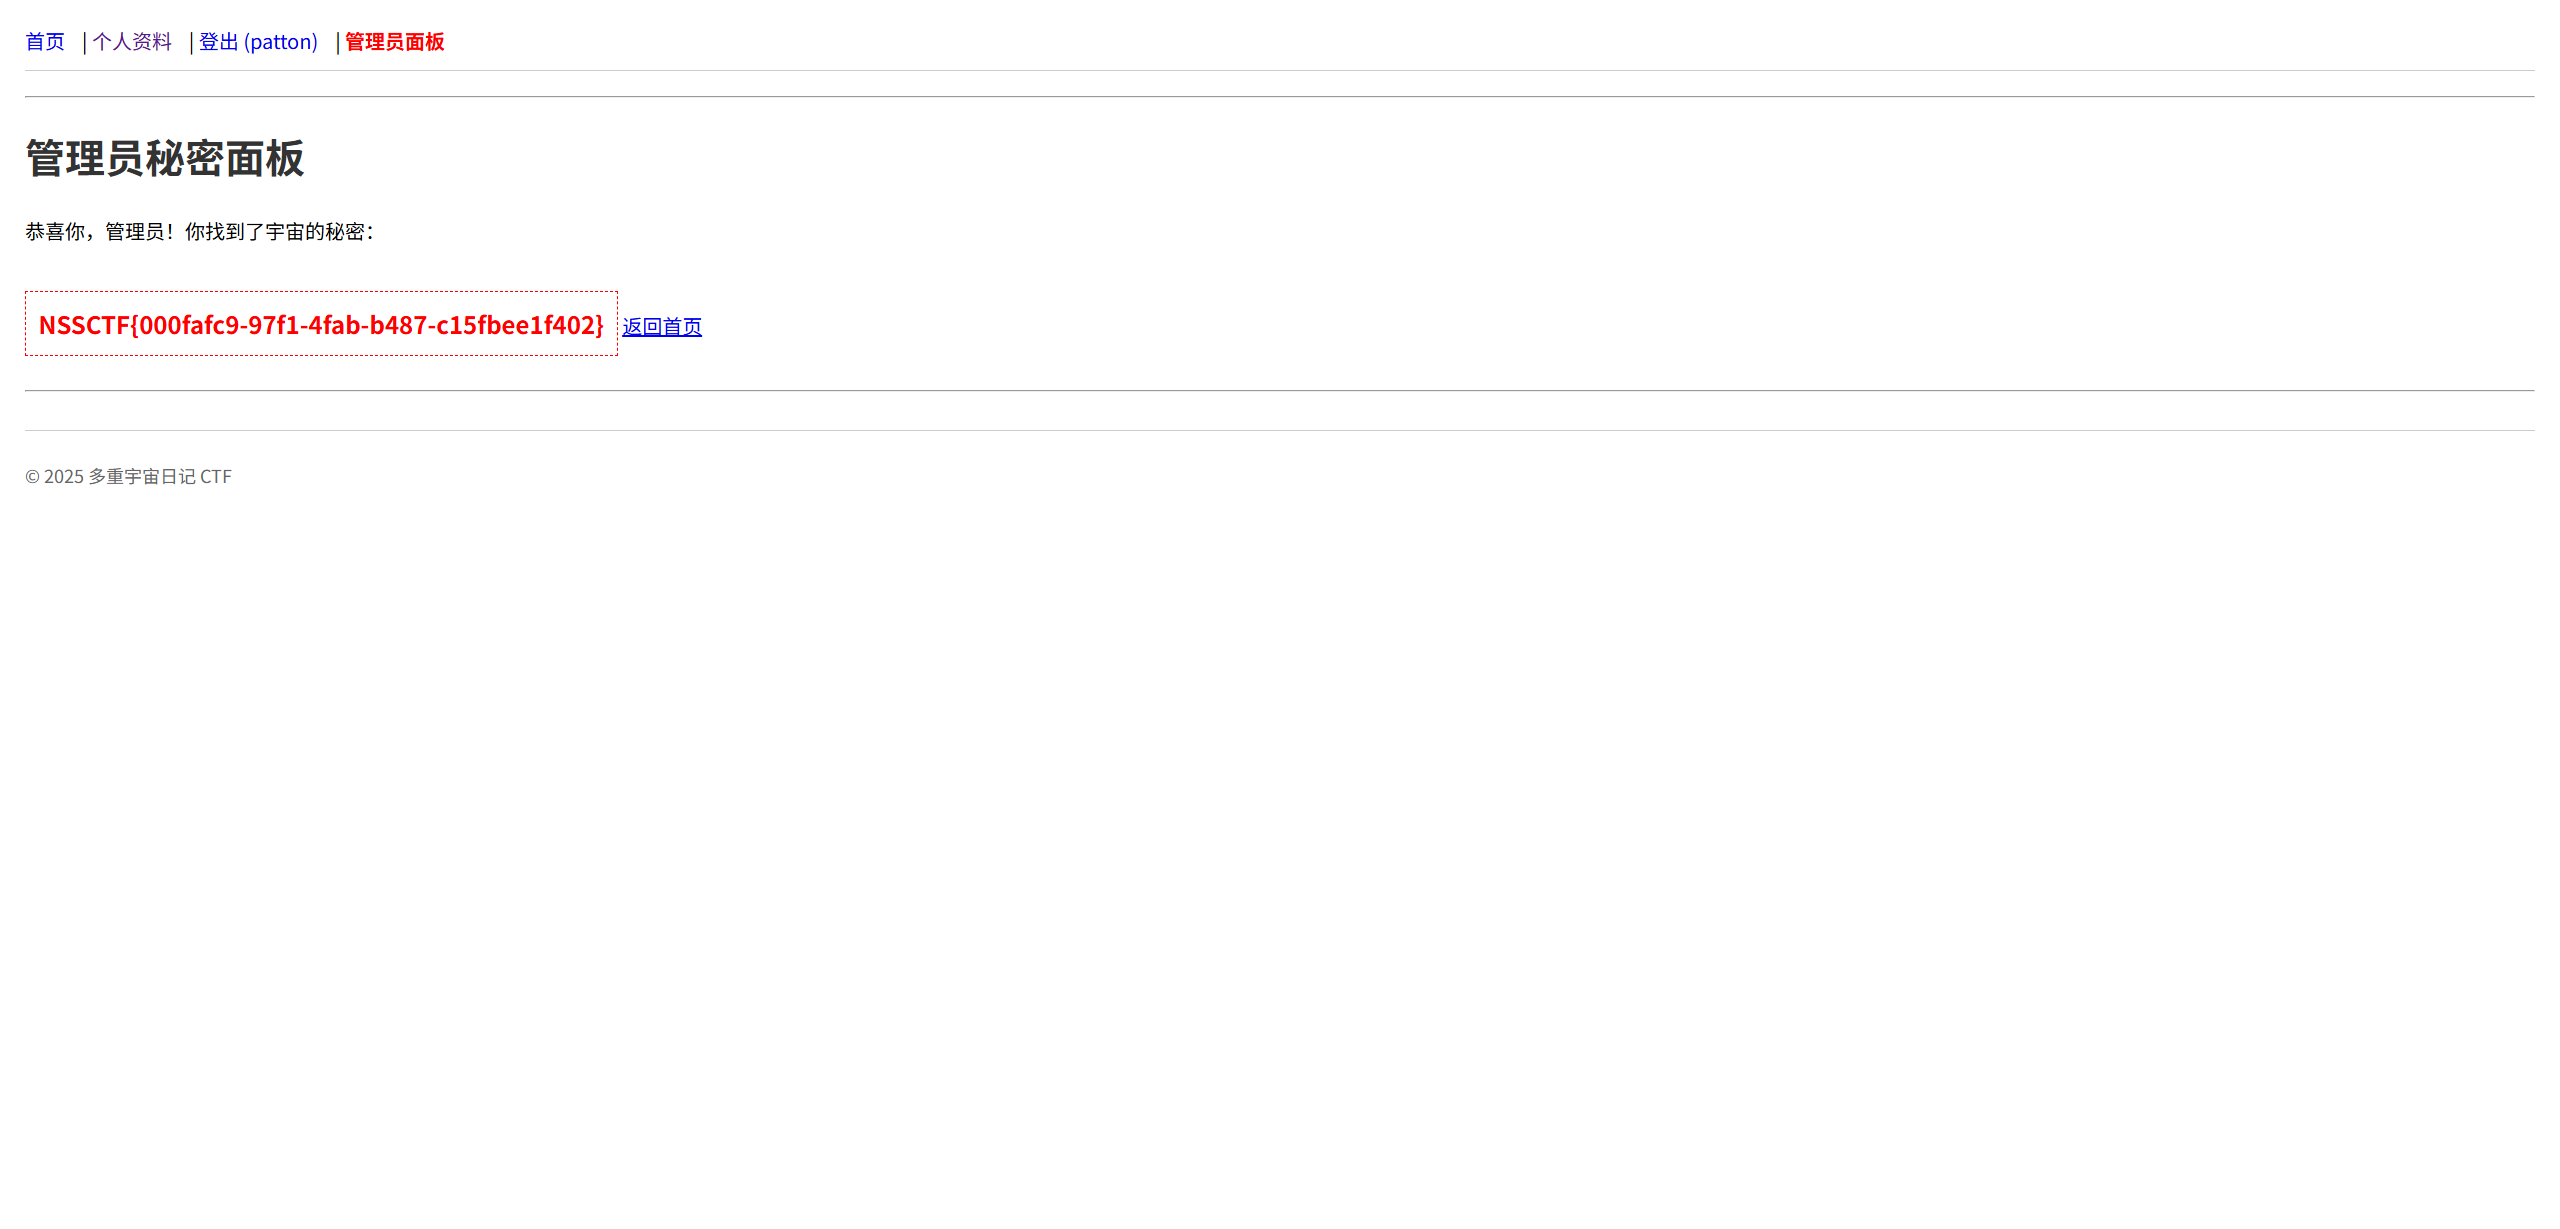Click the year 2025 in the footer
2560x1229 pixels.
coord(64,477)
